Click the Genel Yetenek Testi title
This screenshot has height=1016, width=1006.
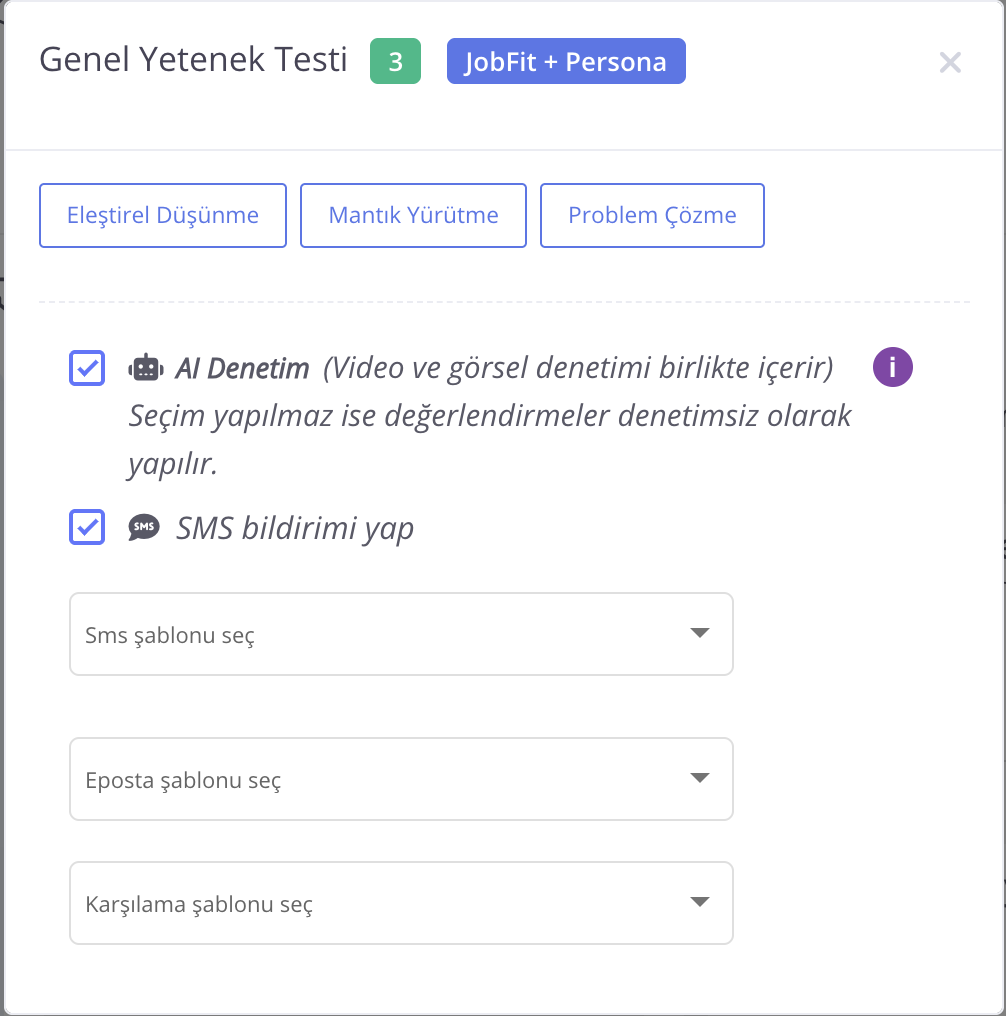tap(193, 61)
